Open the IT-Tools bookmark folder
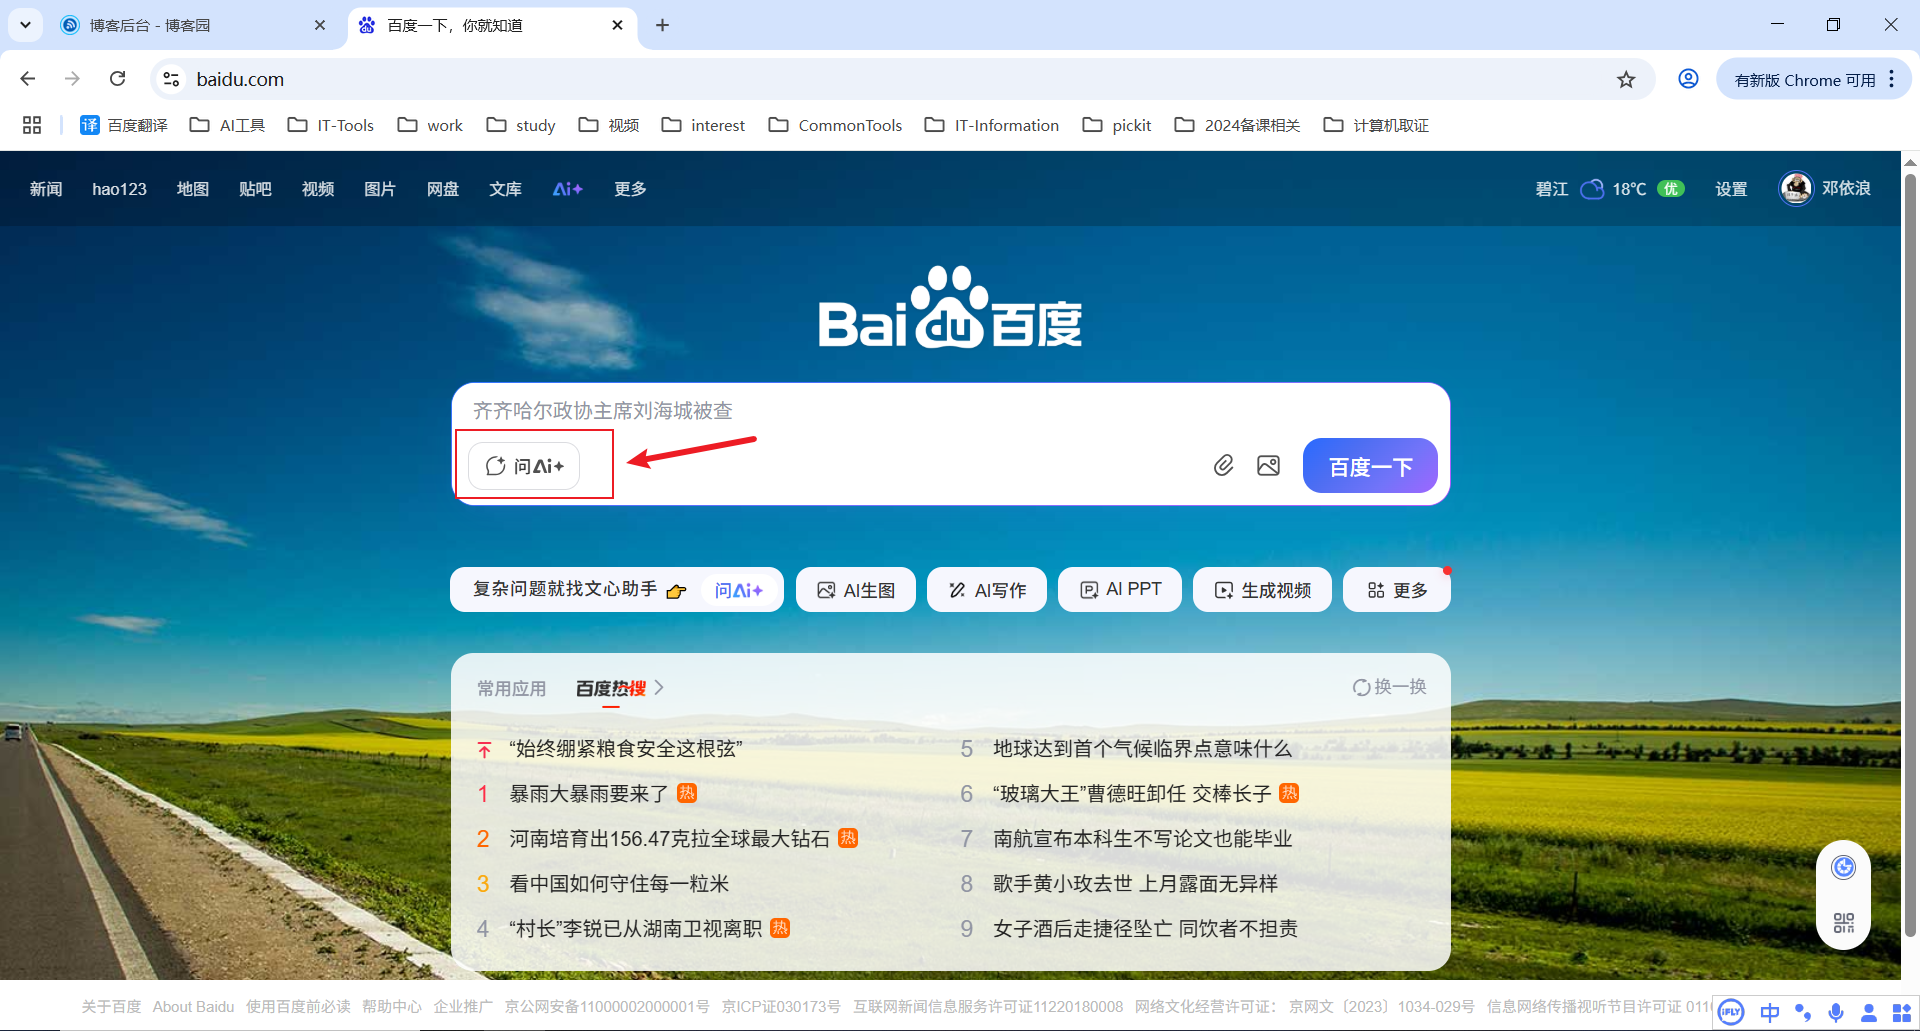 [x=331, y=125]
